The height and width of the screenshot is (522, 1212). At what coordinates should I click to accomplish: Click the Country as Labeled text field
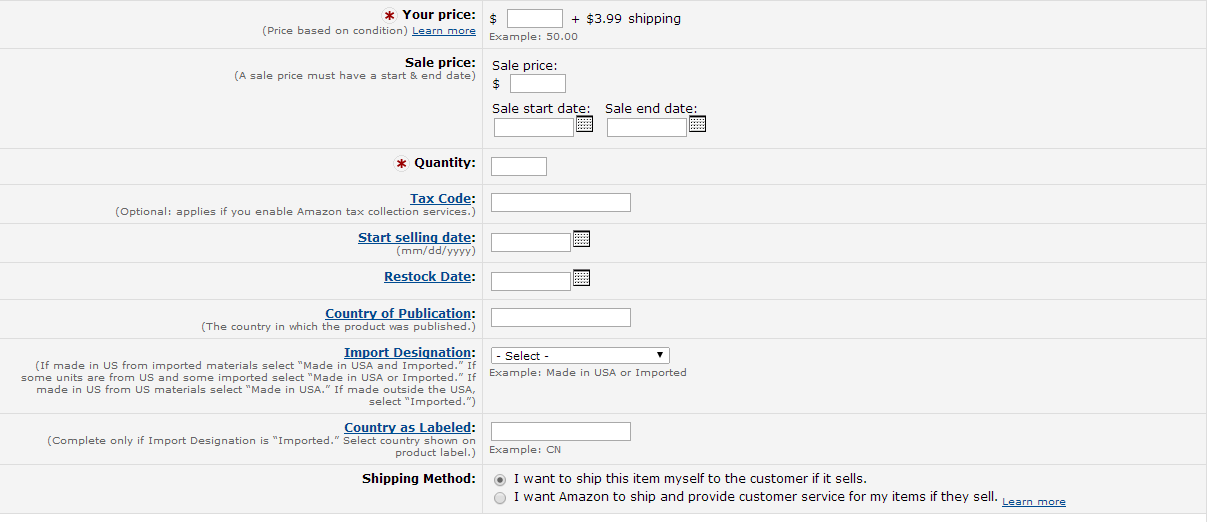560,432
